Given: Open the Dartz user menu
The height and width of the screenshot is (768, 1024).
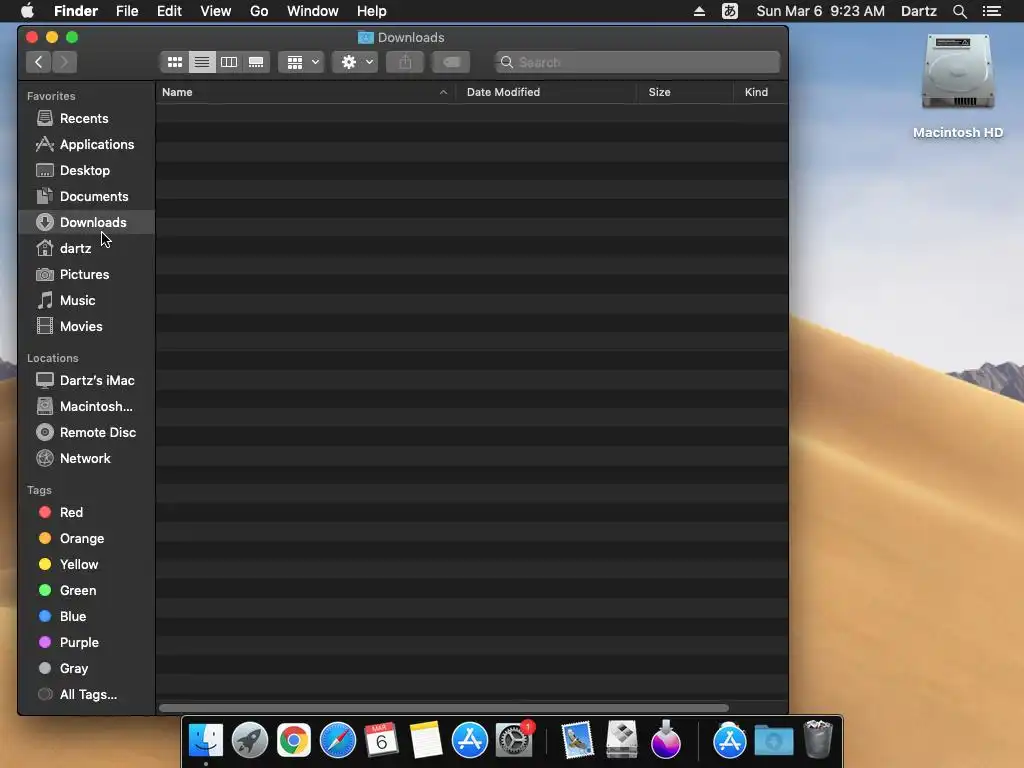Looking at the screenshot, I should 919,11.
